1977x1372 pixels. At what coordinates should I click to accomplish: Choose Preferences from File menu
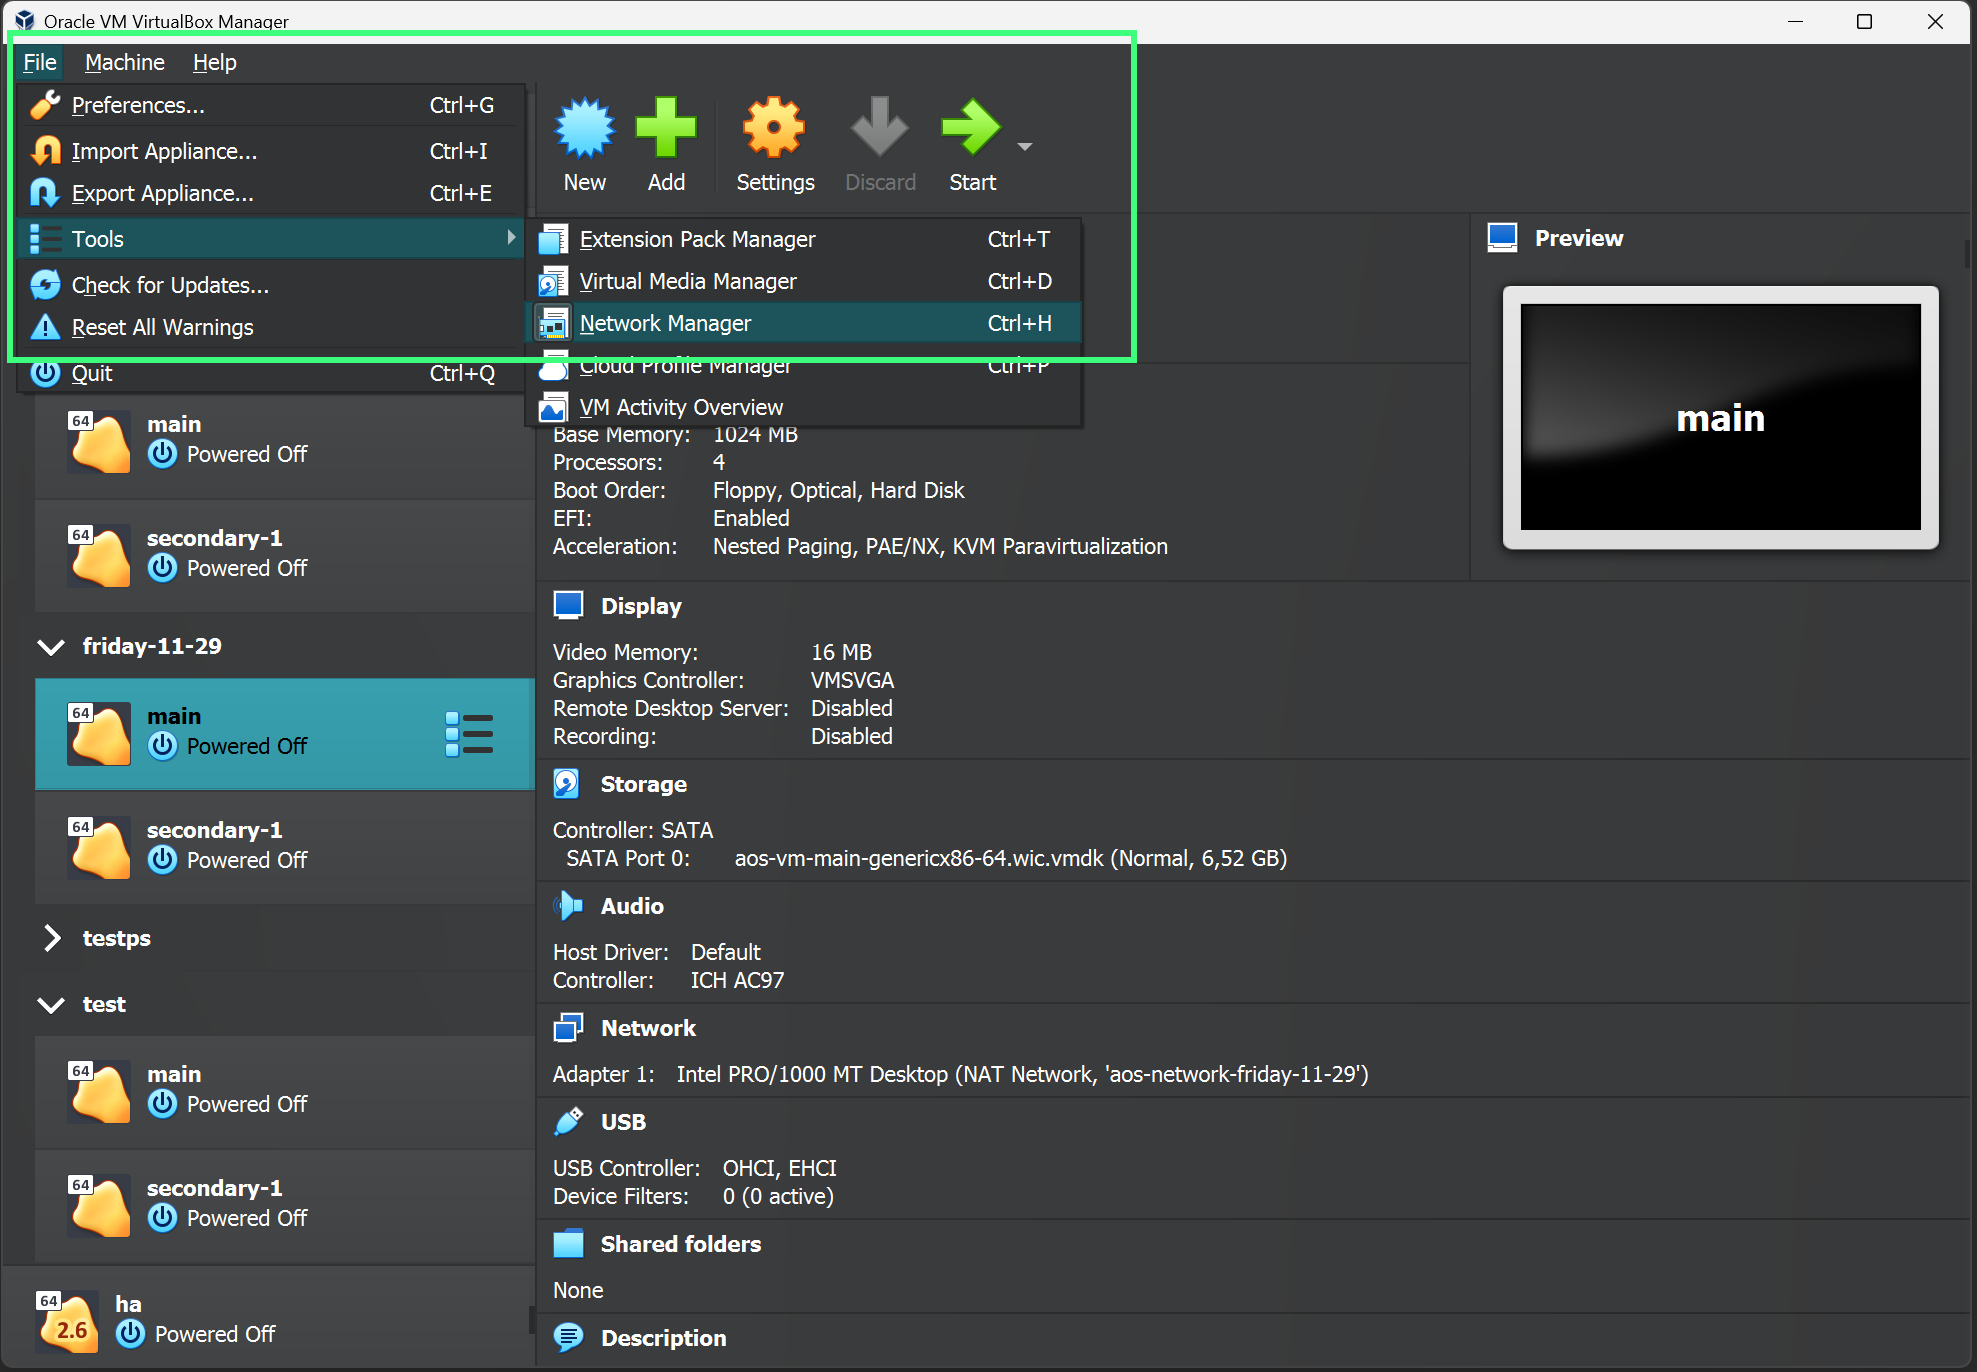pos(138,105)
